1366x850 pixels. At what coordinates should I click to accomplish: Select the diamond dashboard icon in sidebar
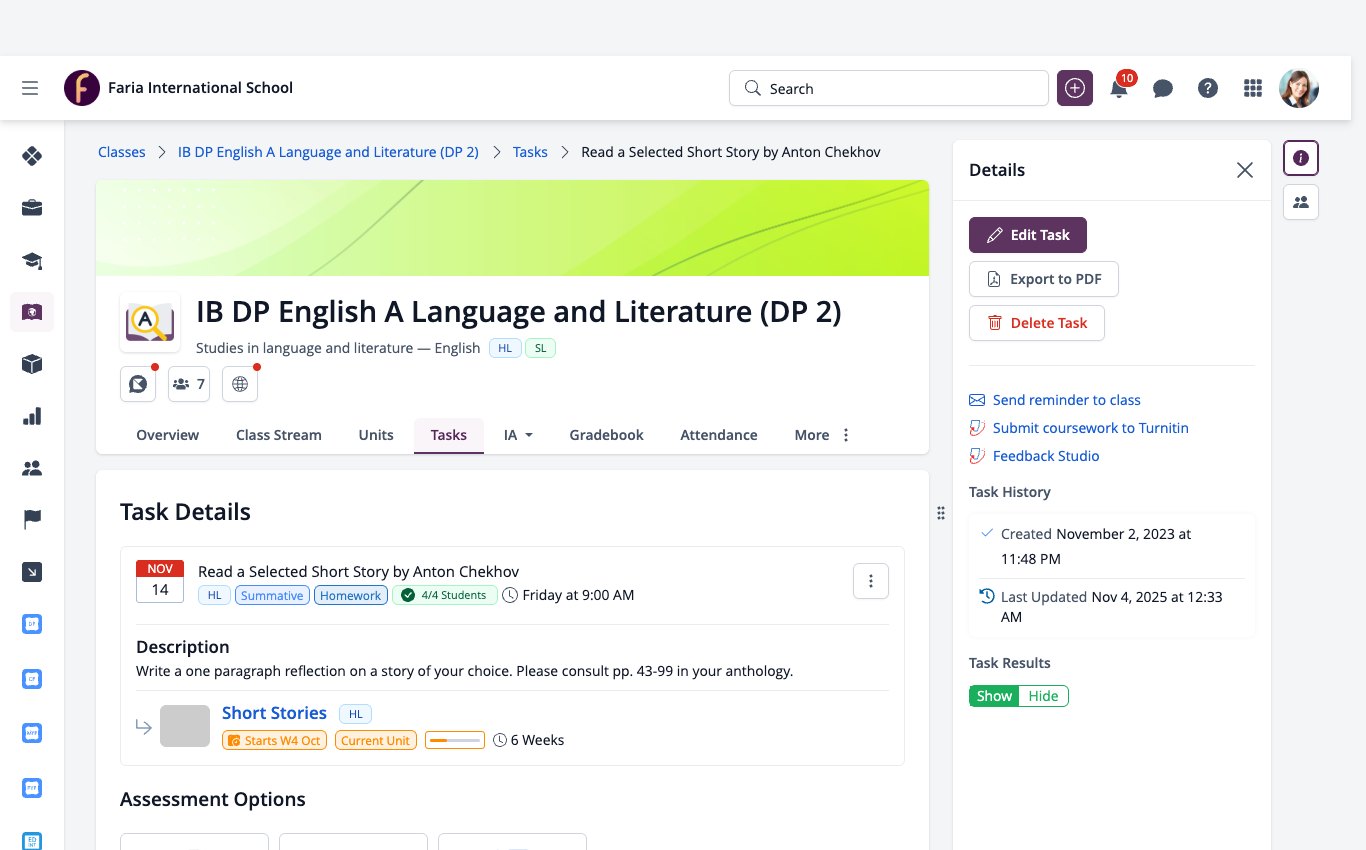(x=32, y=156)
